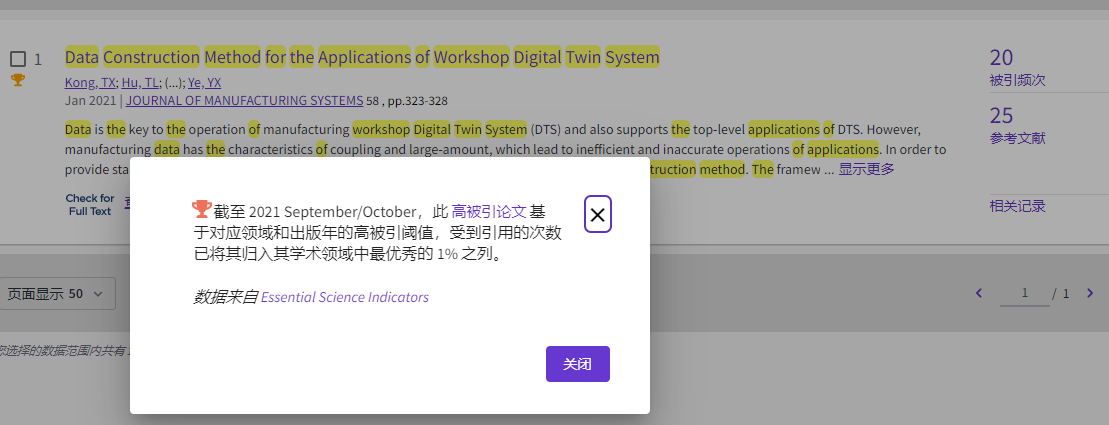Open Journal of Manufacturing Systems link
Screen dimensions: 1109x425
coord(244,101)
